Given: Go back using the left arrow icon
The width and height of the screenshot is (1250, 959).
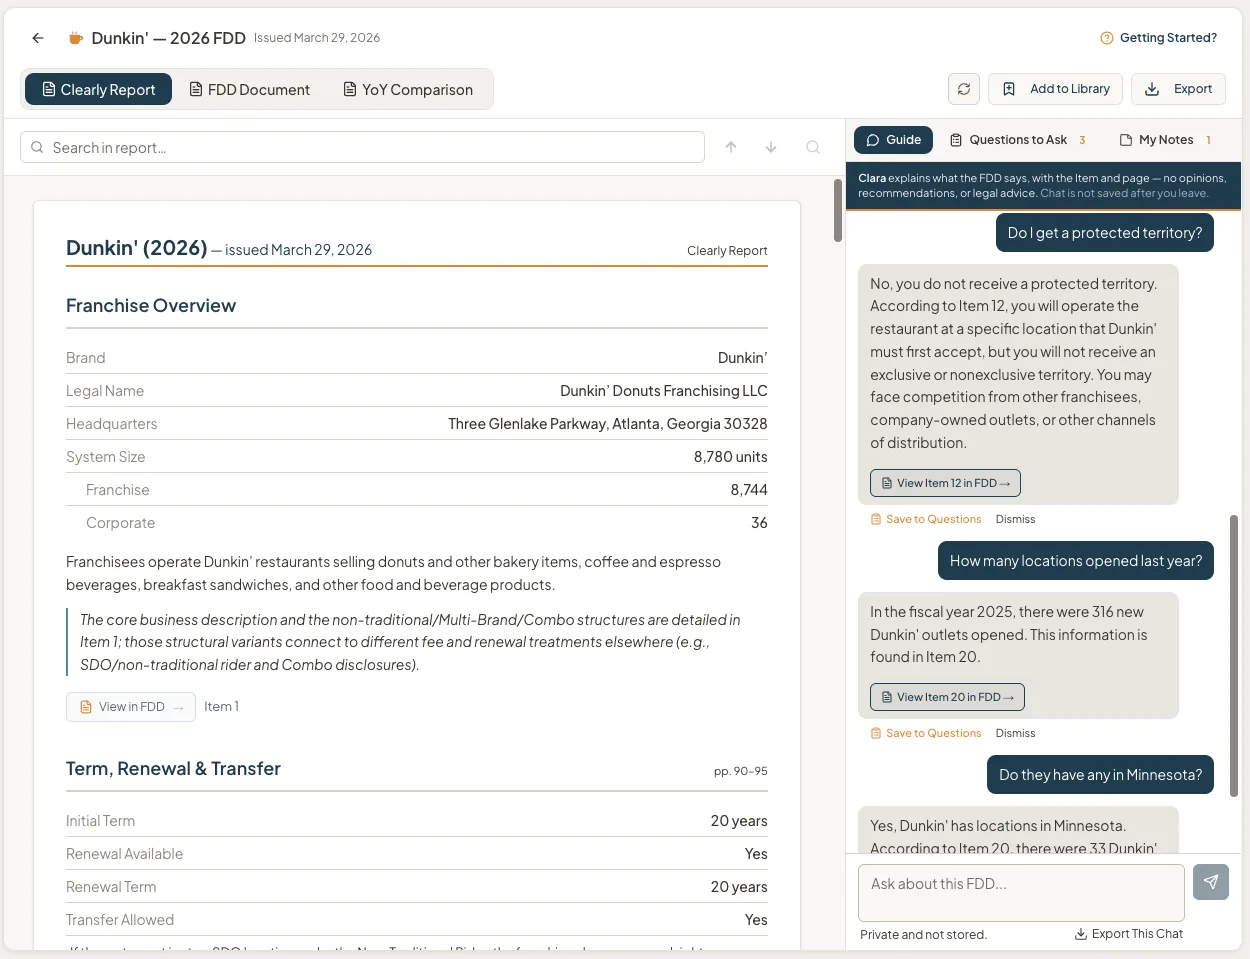Looking at the screenshot, I should pos(38,38).
